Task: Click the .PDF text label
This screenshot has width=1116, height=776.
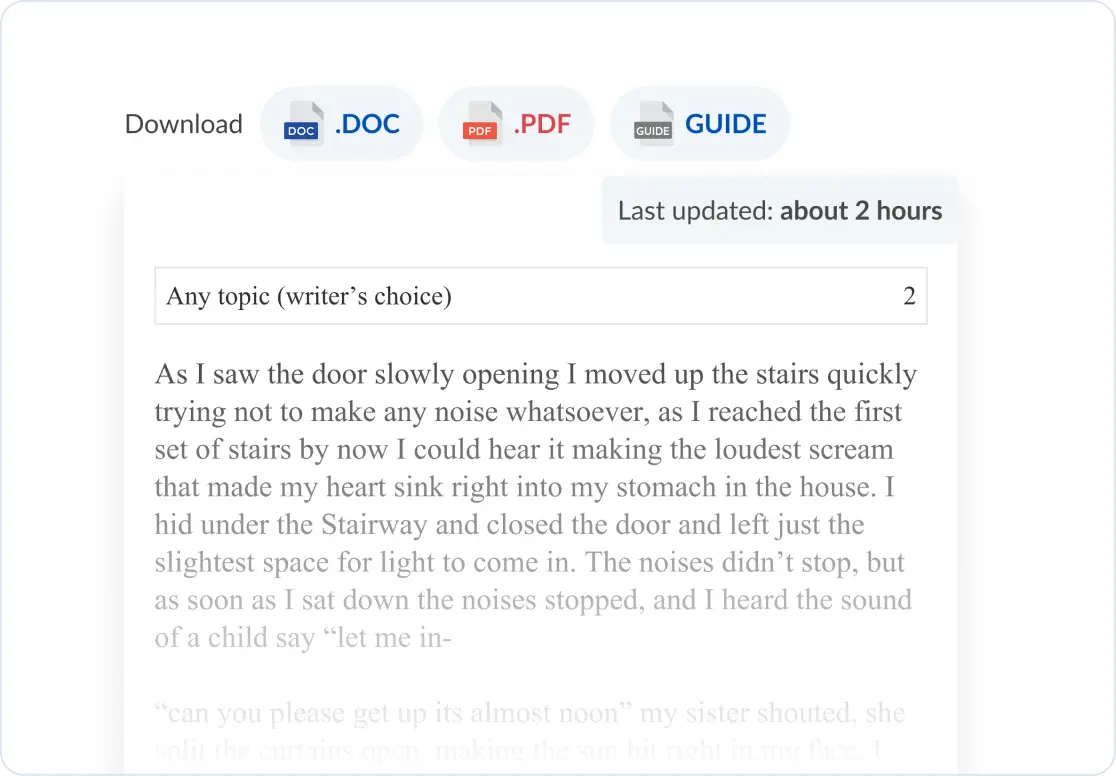Action: [542, 124]
